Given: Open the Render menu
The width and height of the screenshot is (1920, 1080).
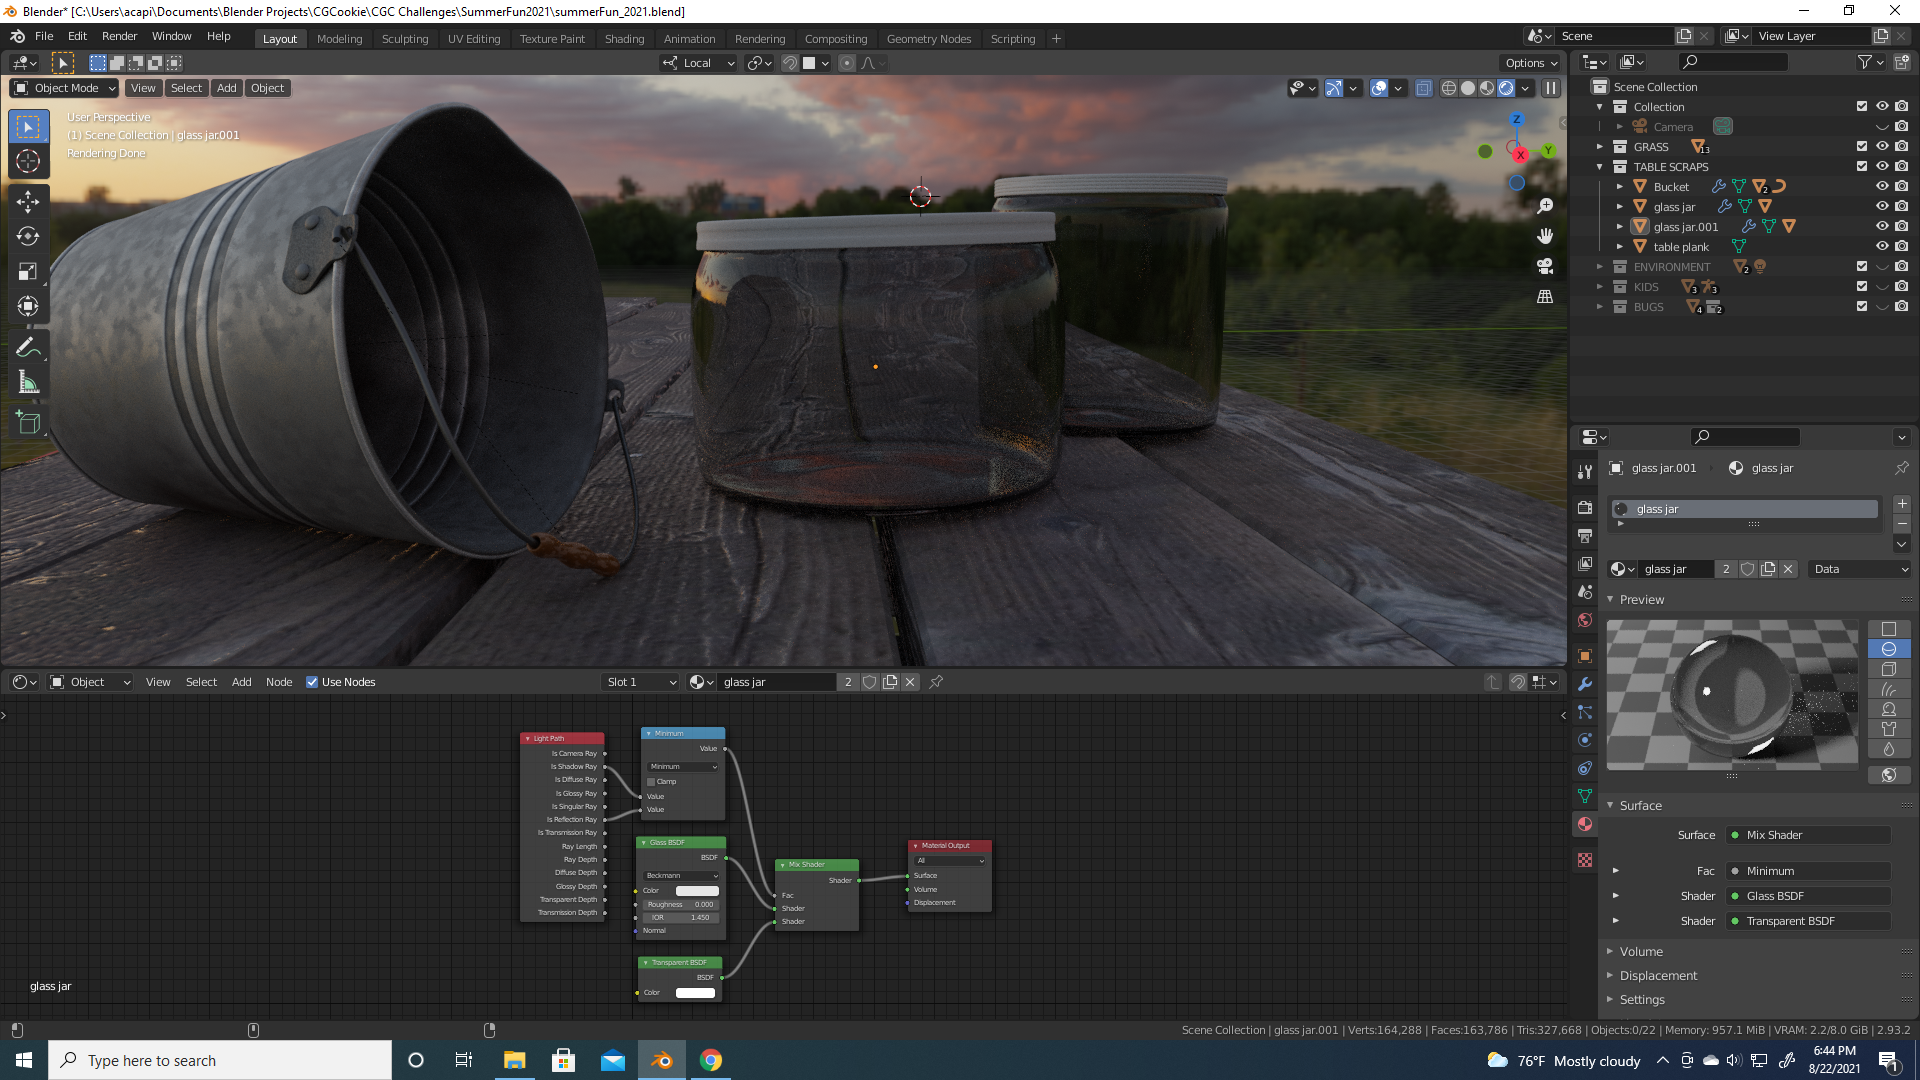Looking at the screenshot, I should [119, 36].
